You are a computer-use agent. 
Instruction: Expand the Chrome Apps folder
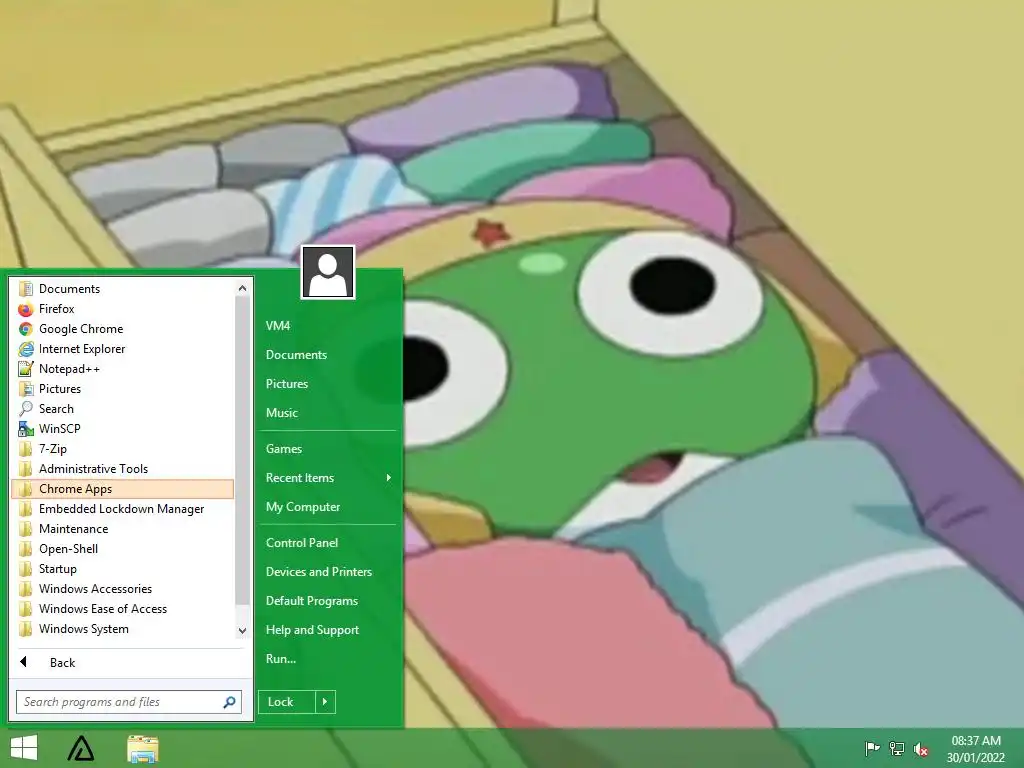click(123, 489)
